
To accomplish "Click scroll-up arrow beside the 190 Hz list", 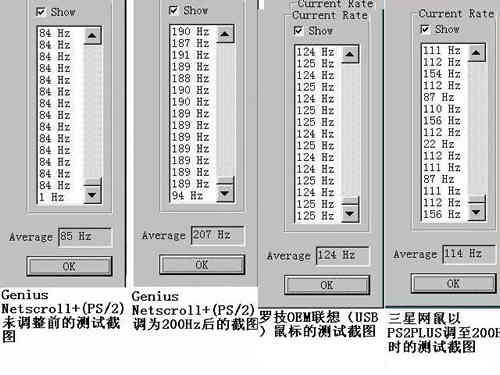I will click(225, 34).
